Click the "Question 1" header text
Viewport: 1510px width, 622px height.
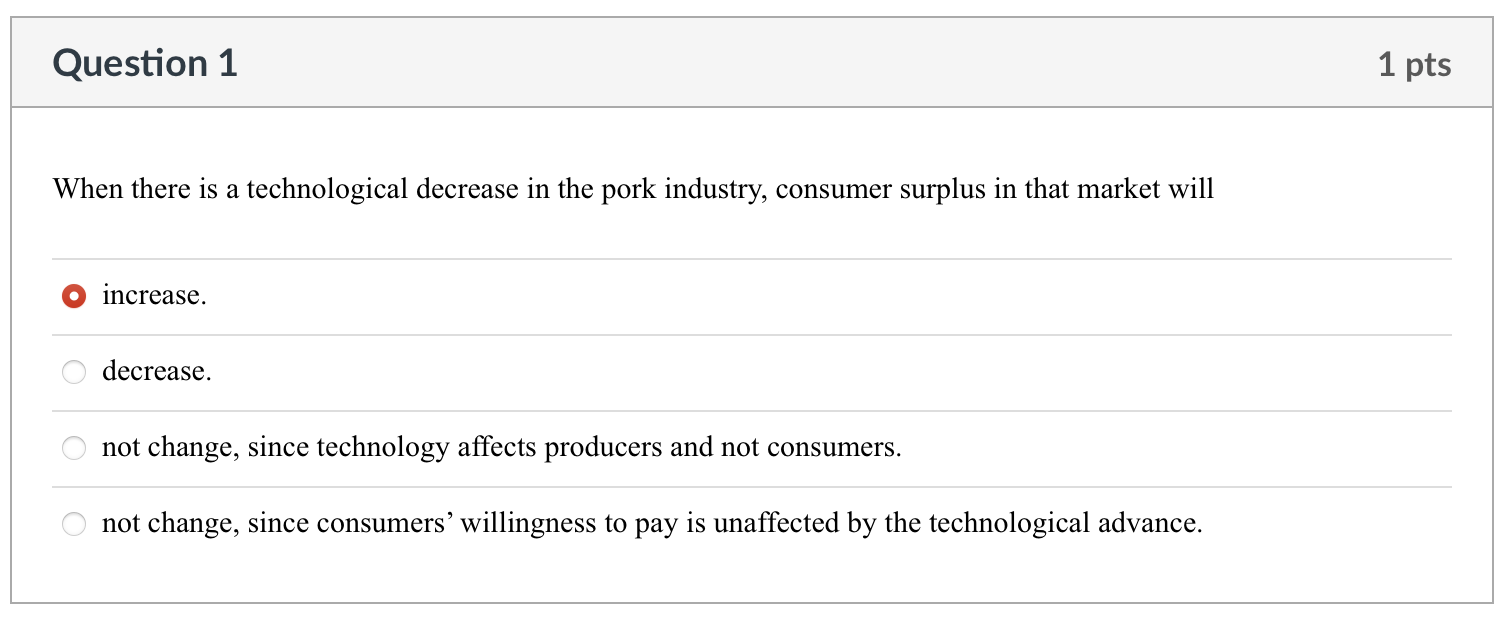click(x=146, y=62)
